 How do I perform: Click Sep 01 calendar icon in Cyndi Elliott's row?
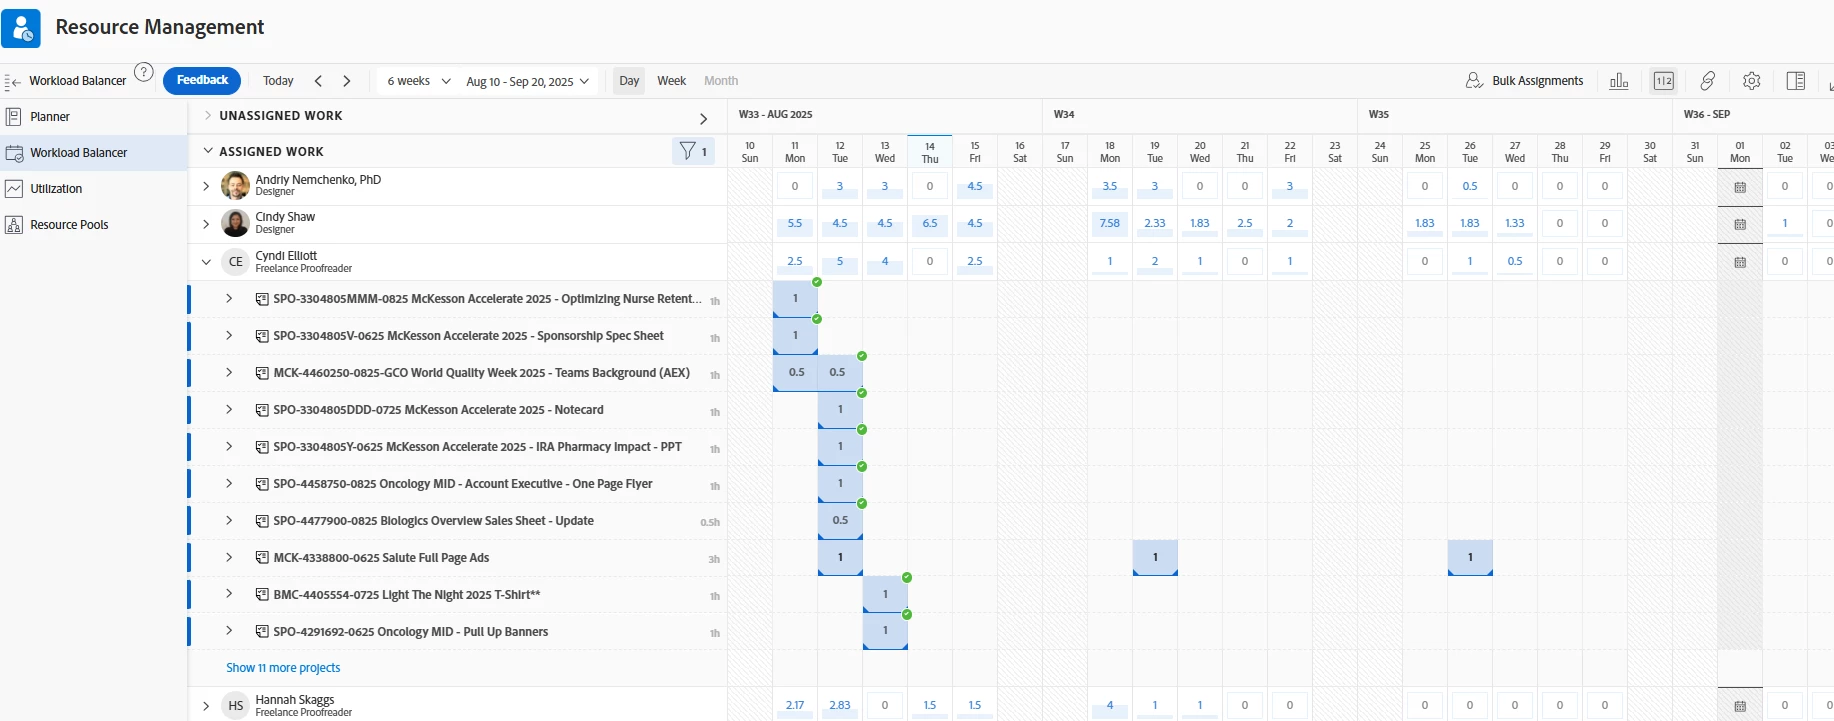click(1740, 262)
